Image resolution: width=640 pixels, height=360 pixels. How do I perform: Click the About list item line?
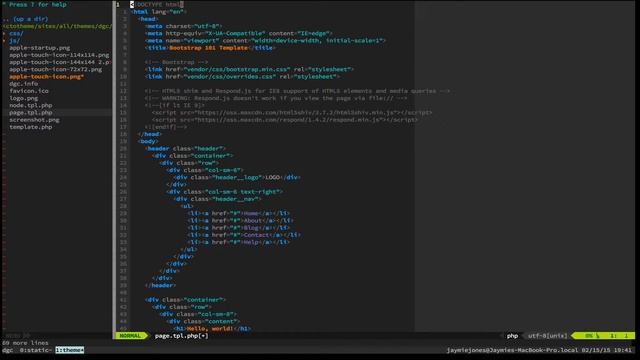click(240, 220)
